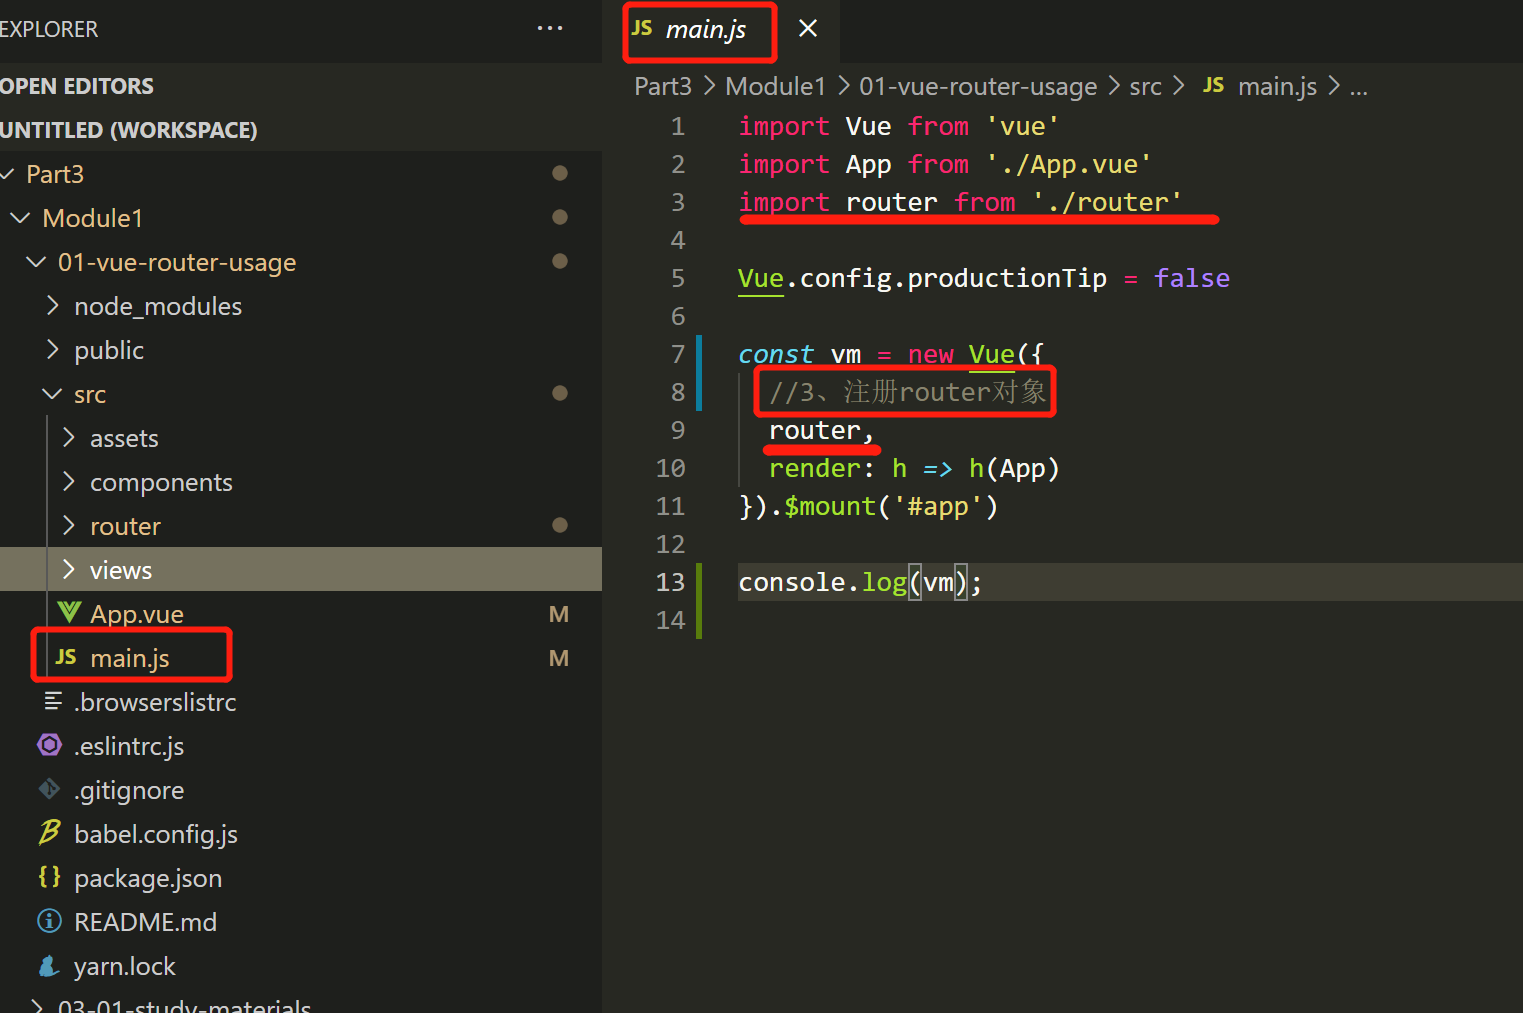
Task: Click the git status dot on Part3 row
Action: coord(560,173)
